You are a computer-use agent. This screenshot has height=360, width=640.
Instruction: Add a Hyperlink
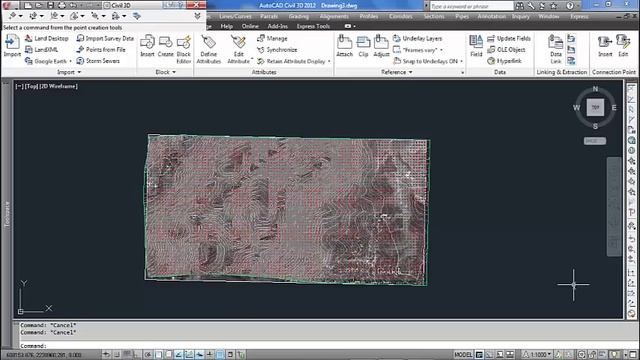coord(504,61)
